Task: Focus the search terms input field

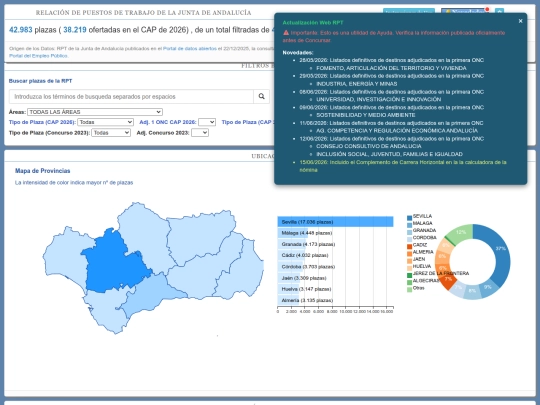Action: pos(131,96)
